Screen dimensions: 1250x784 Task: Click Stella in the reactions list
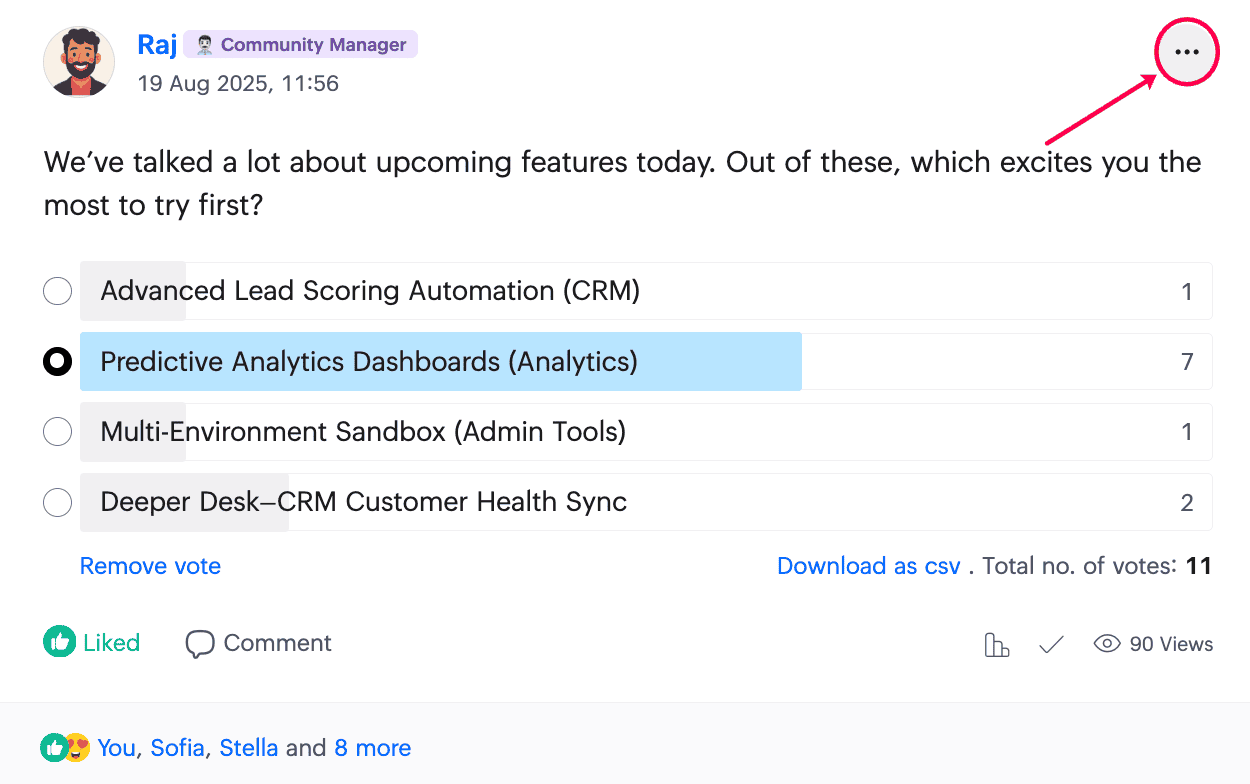pyautogui.click(x=249, y=748)
